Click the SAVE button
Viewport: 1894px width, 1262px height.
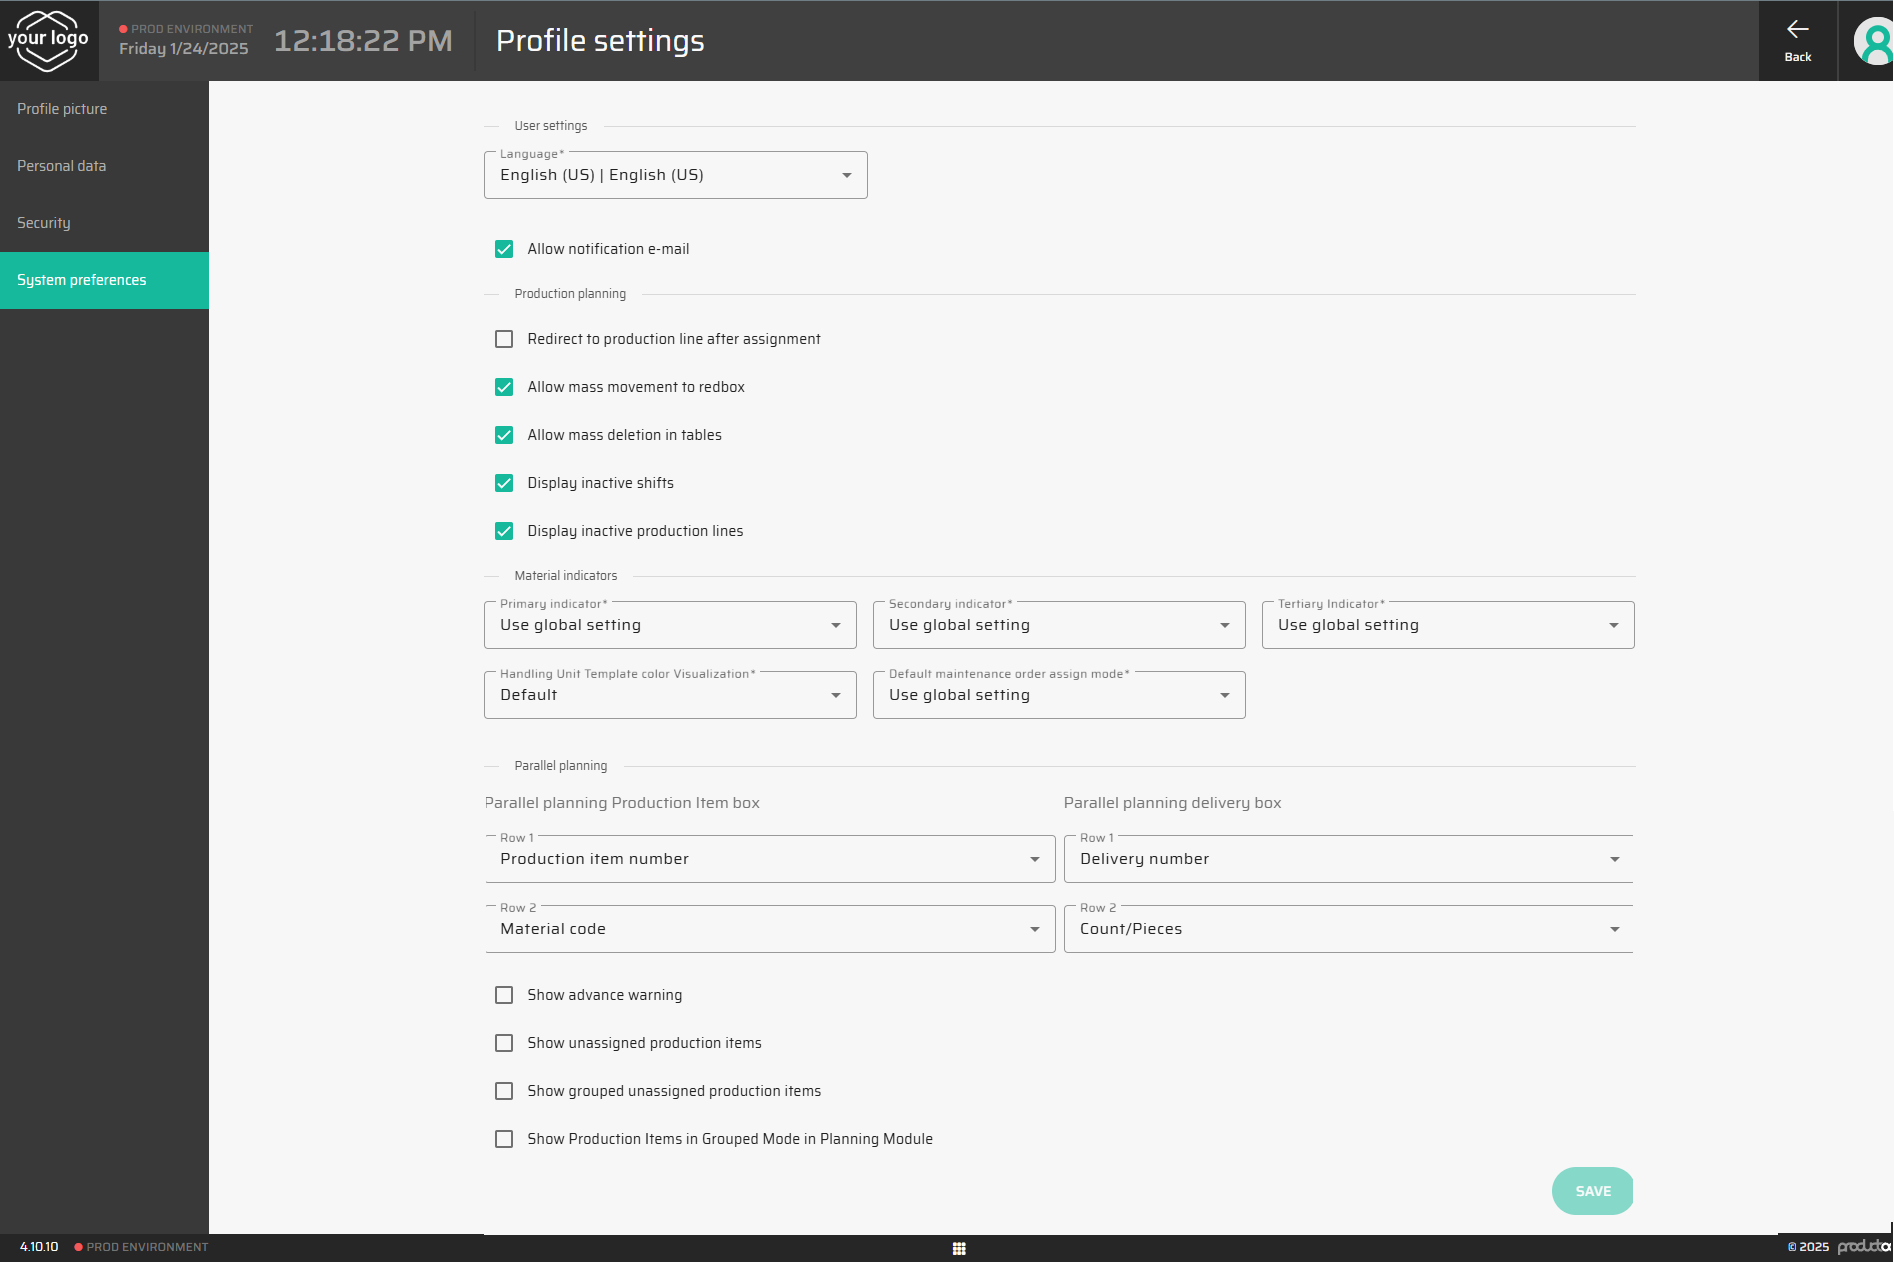click(x=1592, y=1191)
